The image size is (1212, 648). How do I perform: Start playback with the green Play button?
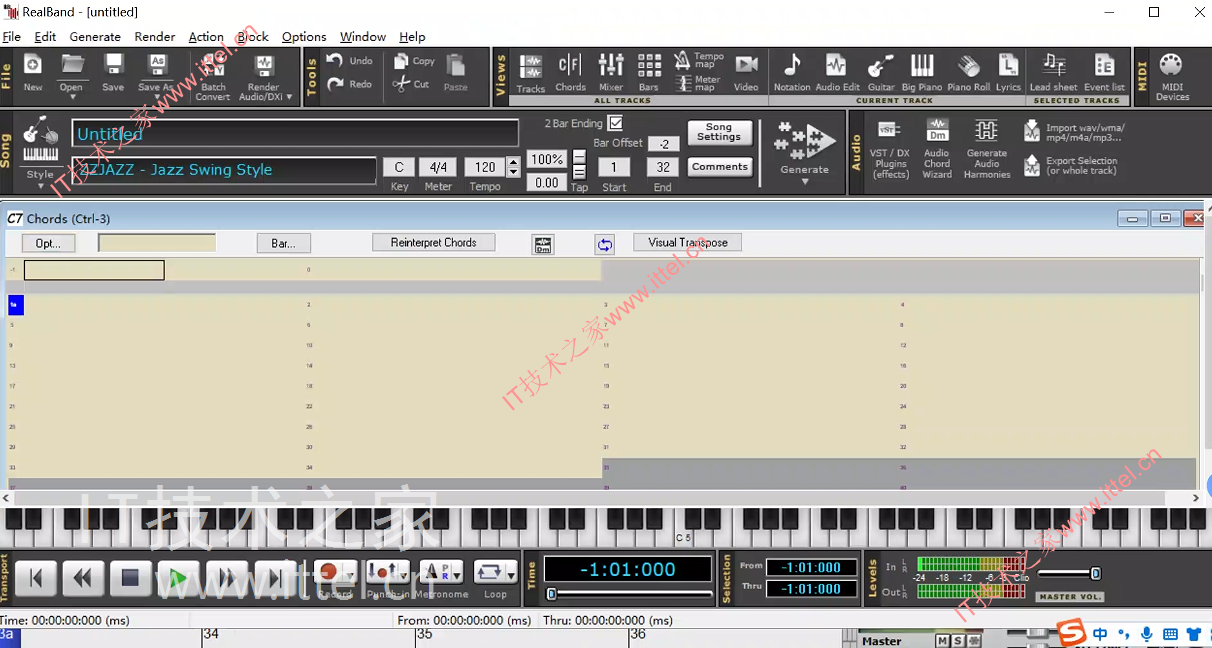pos(178,578)
